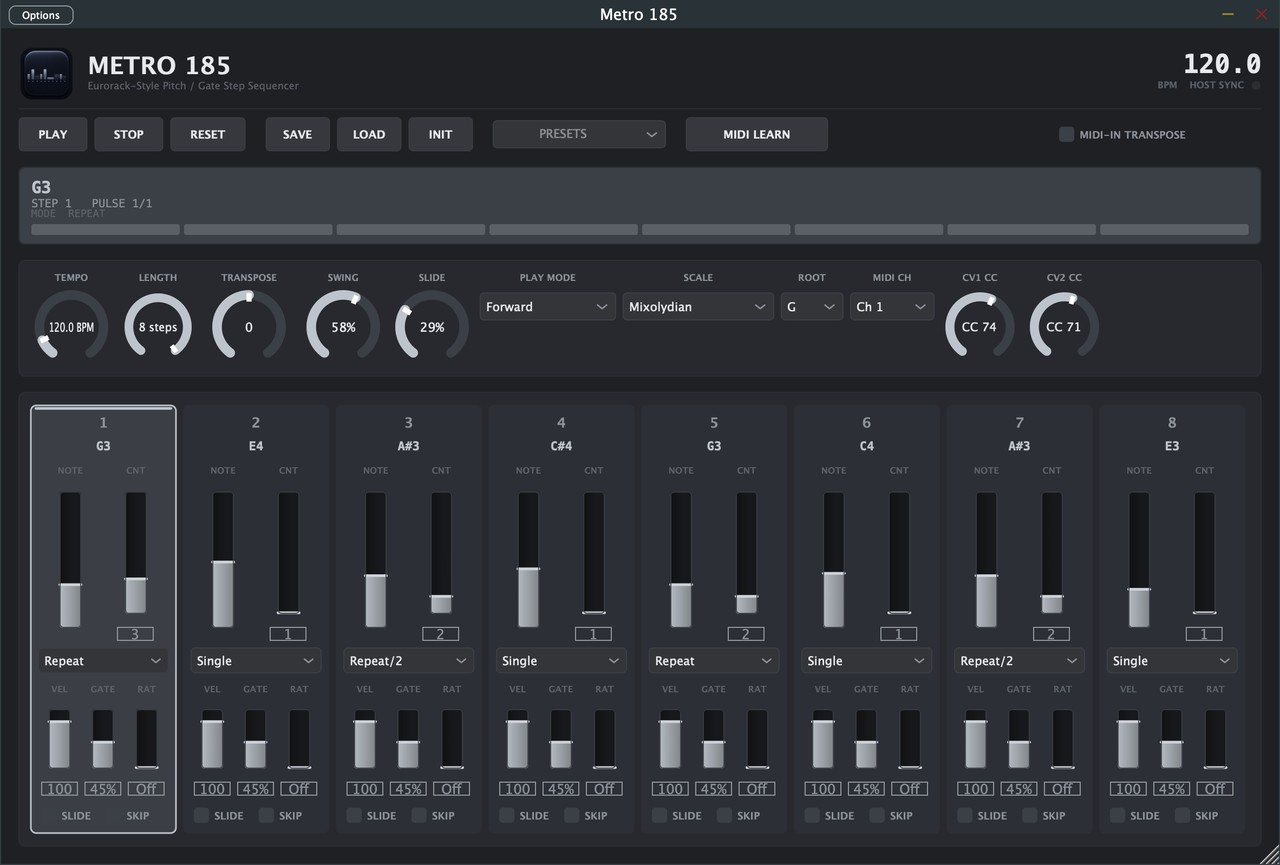Screen dimensions: 1280x865
Task: Toggle SLIDE checkbox on step 2
Action: [x=202, y=815]
